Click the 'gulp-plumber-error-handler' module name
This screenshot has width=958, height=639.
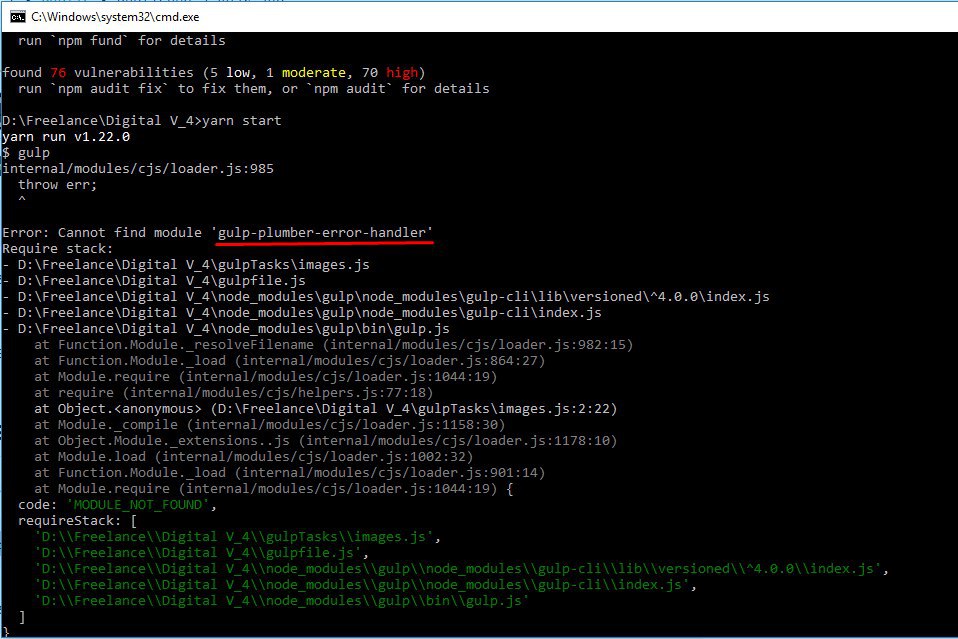(x=326, y=233)
